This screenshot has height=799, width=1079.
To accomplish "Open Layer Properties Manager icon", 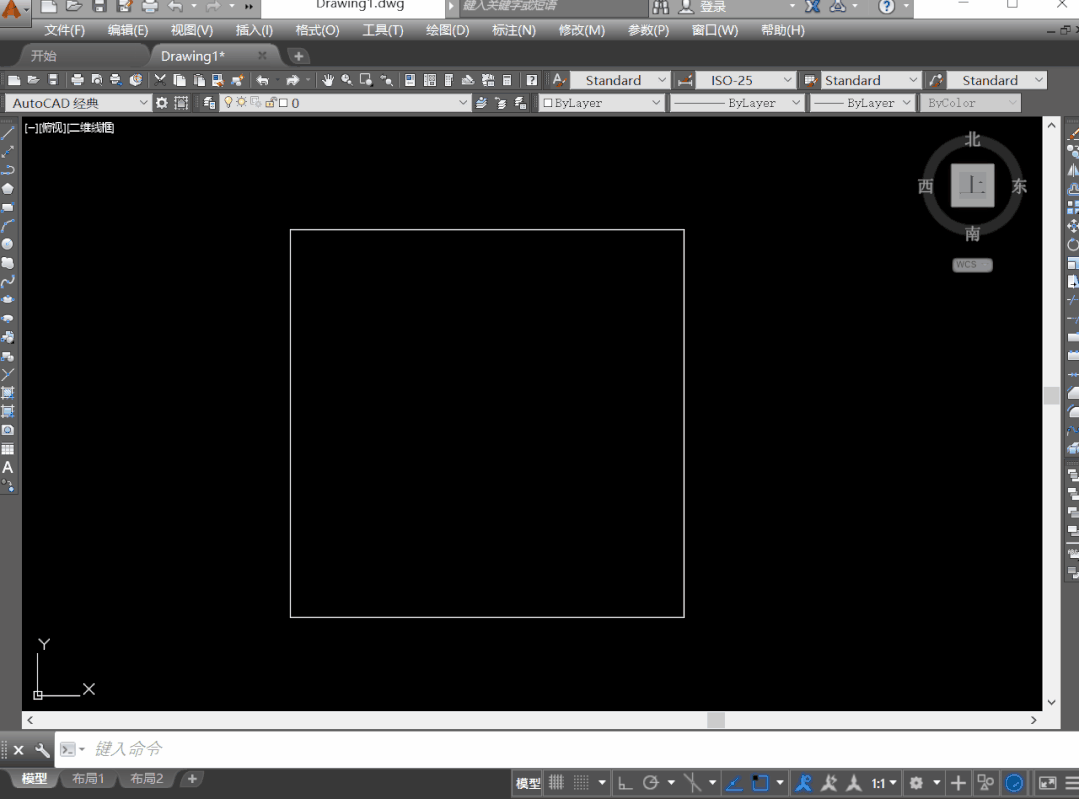I will (209, 103).
